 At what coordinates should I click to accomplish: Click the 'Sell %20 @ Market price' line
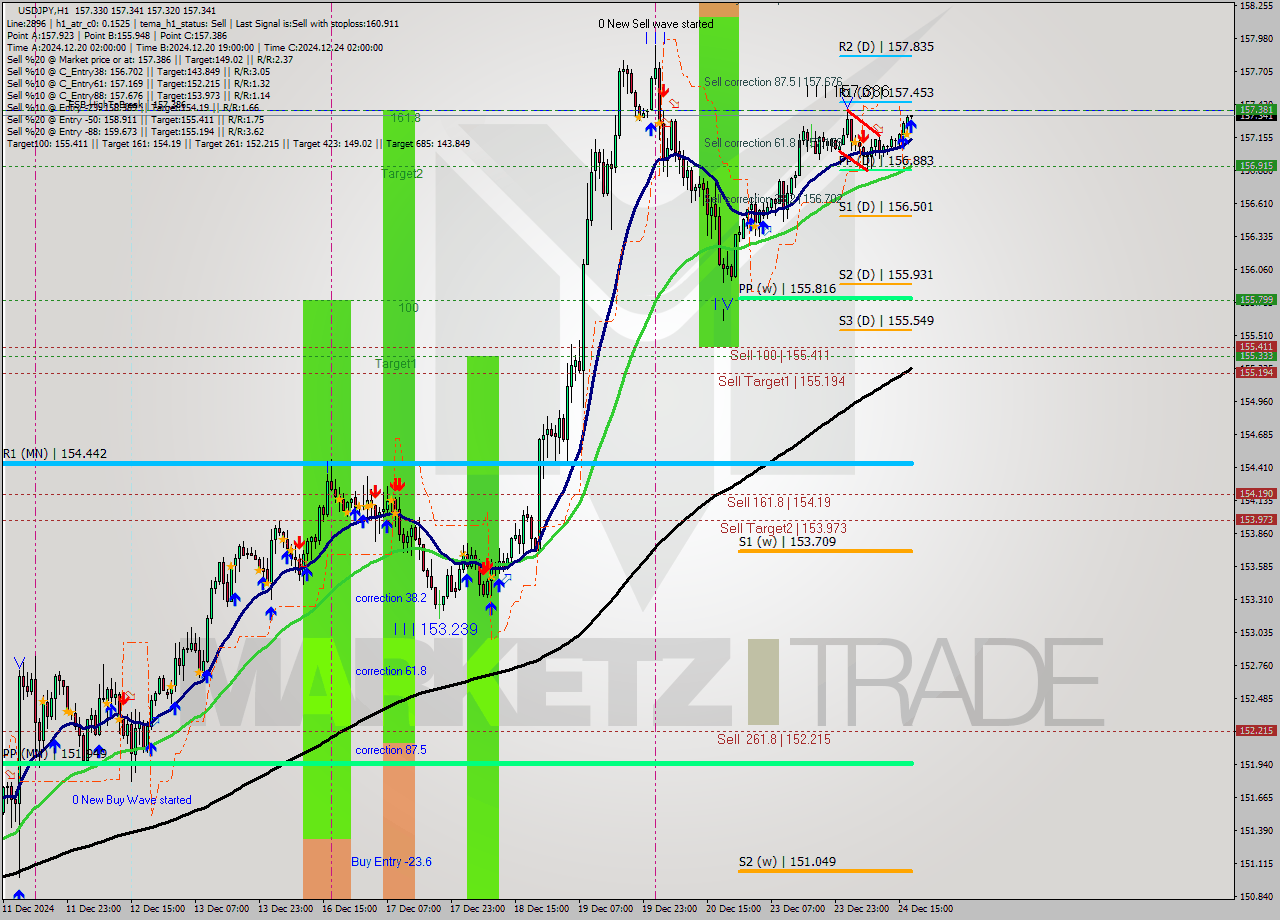click(x=149, y=60)
